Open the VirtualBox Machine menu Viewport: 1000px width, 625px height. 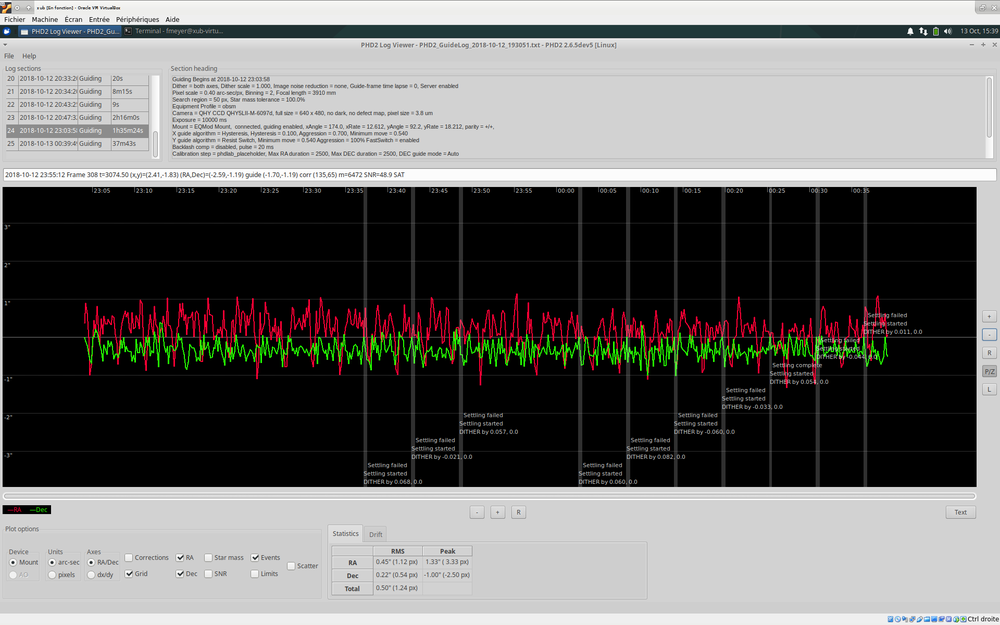point(45,19)
